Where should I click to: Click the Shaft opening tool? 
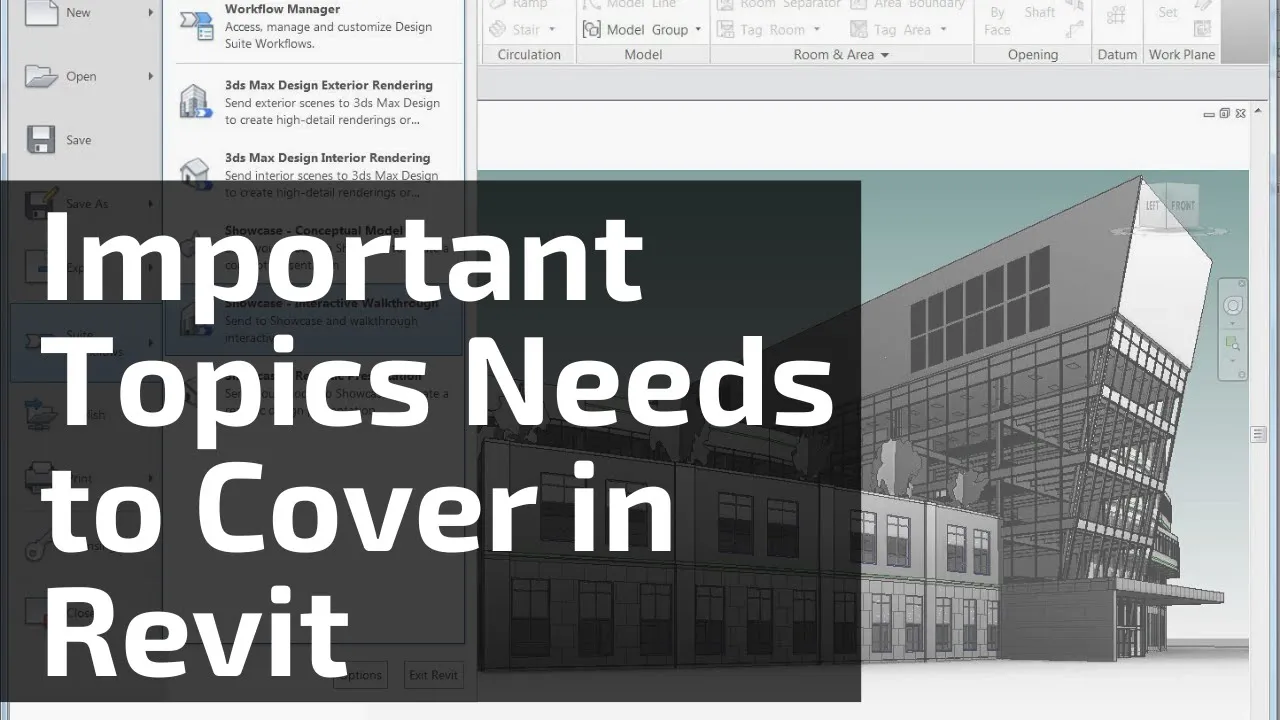1040,12
